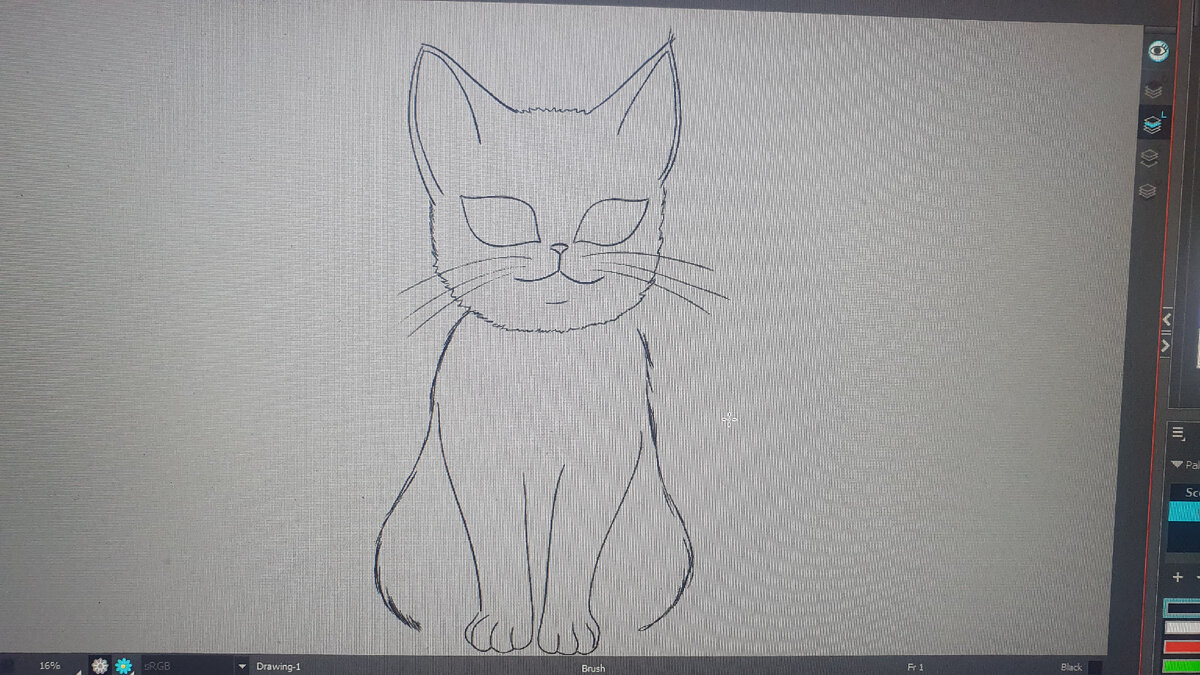
Task: Expand side panel with right chevron arrow
Action: [x=1165, y=346]
